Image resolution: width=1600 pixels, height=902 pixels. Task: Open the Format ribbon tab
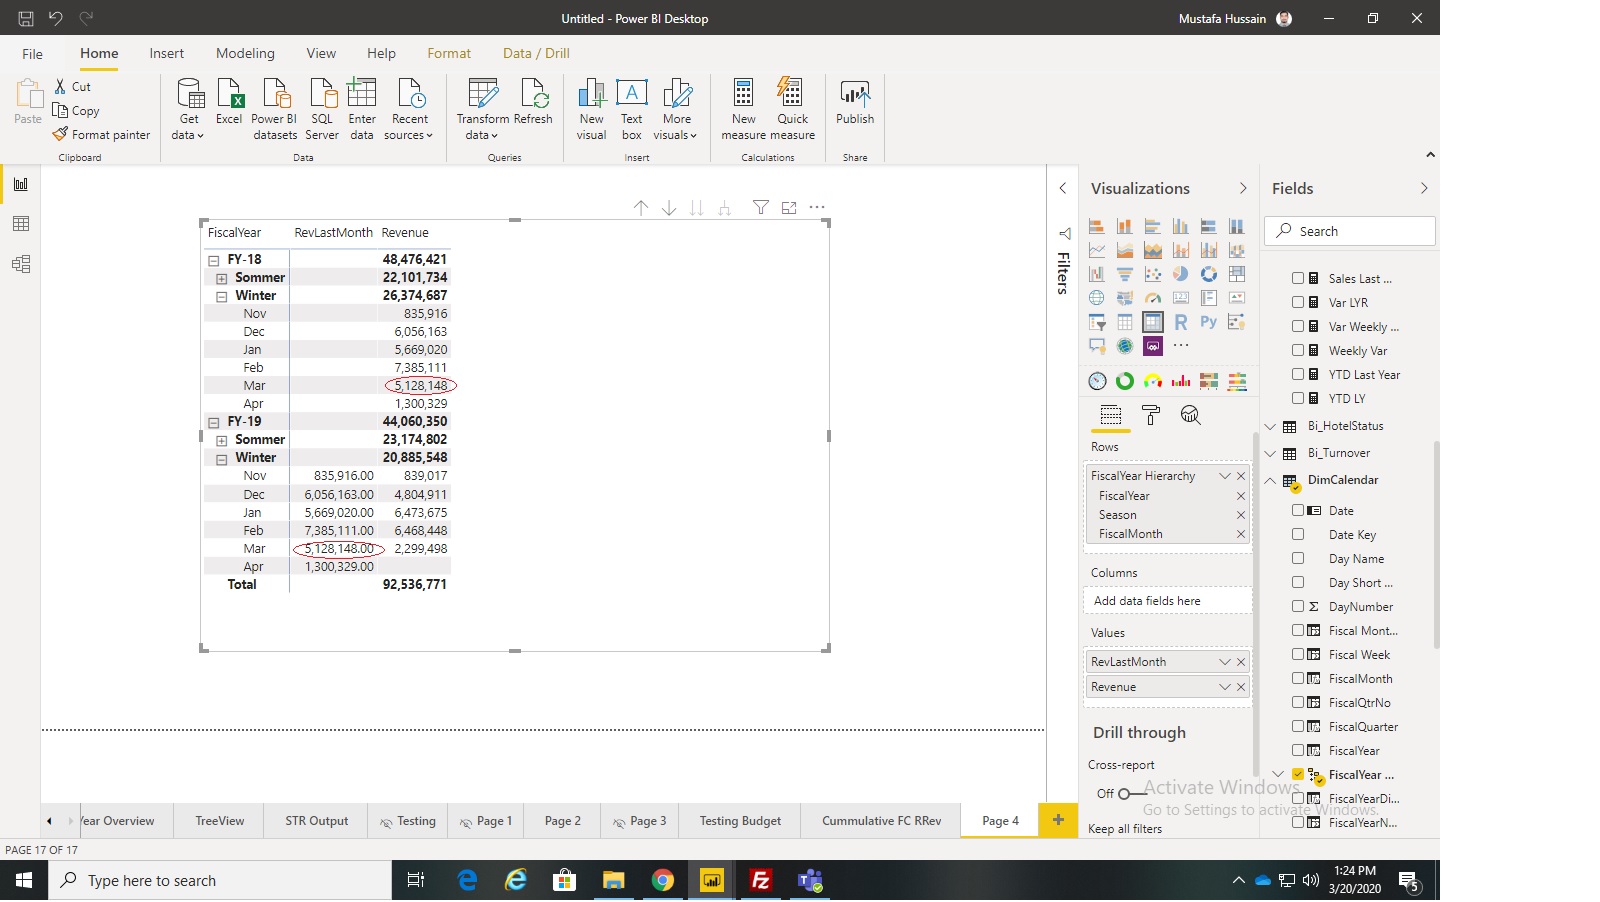pyautogui.click(x=449, y=53)
